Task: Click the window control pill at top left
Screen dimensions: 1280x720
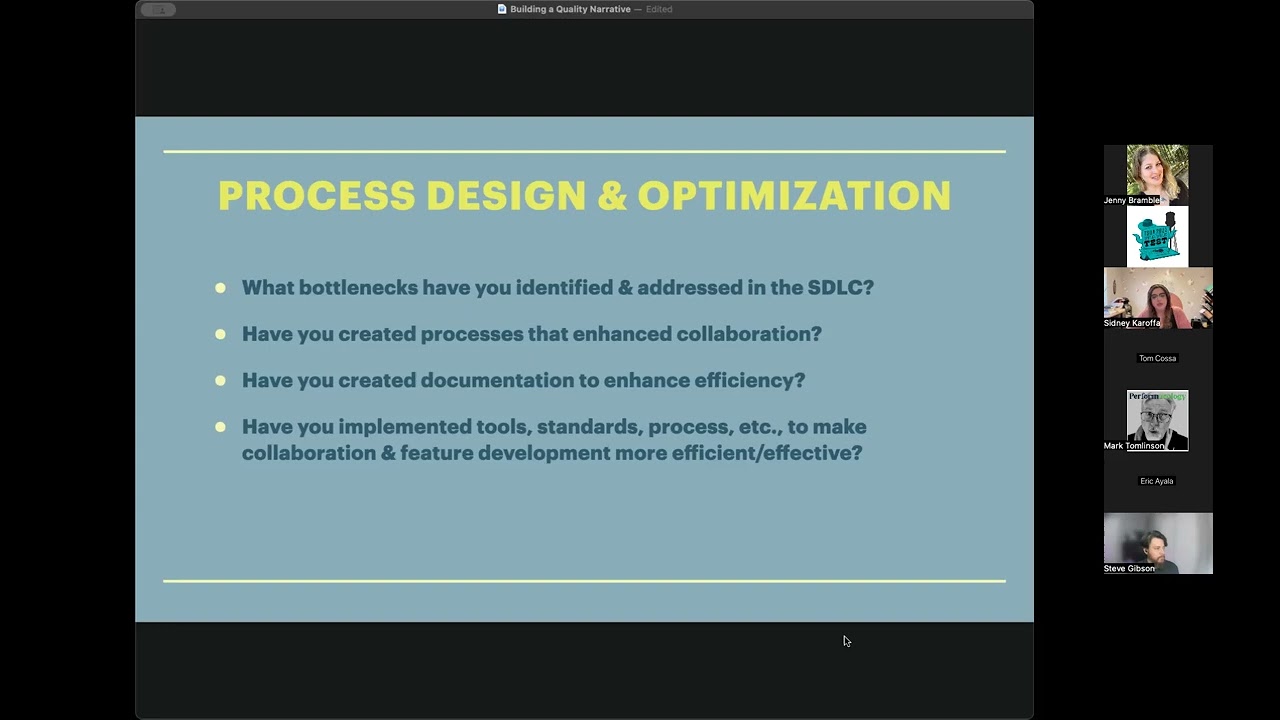Action: (x=158, y=9)
